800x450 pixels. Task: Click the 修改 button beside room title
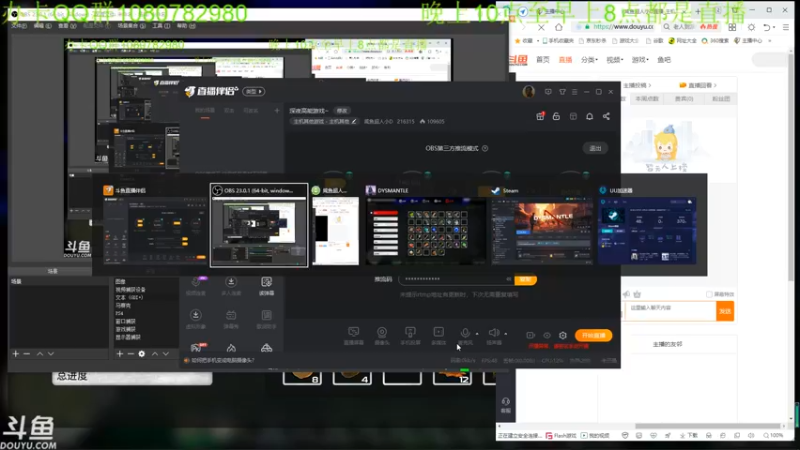(341, 111)
